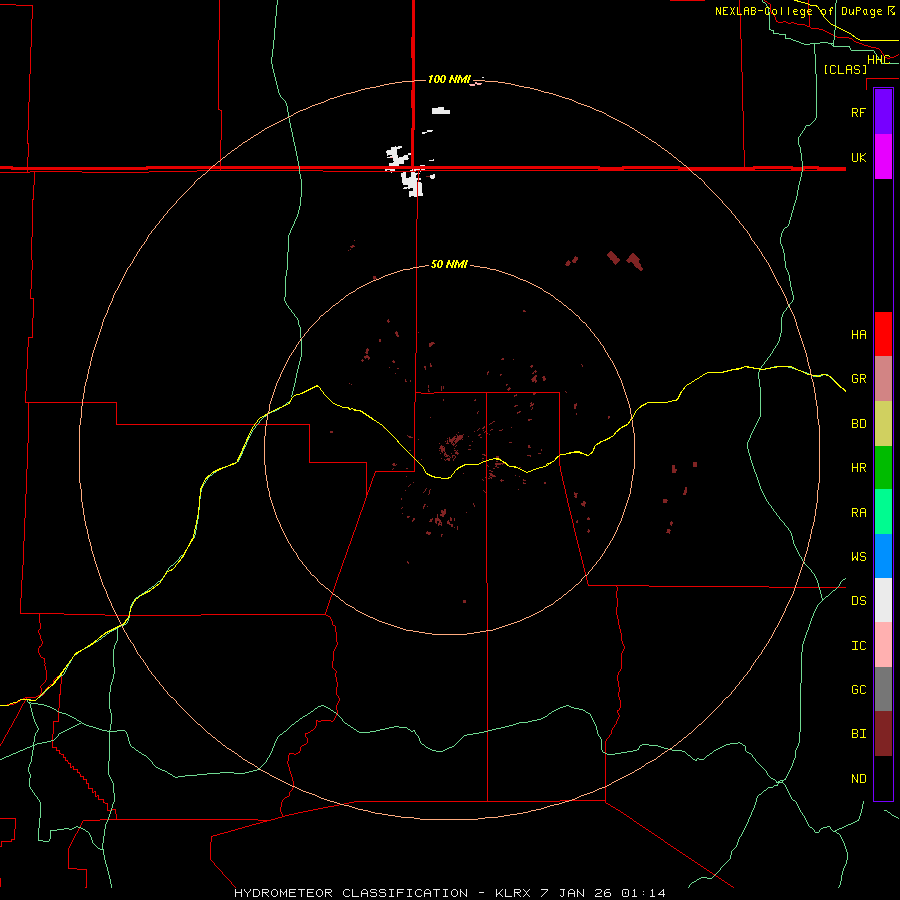Click the Hydrometeor Classification KLRX title text
Screen dimensions: 900x900
(449, 893)
